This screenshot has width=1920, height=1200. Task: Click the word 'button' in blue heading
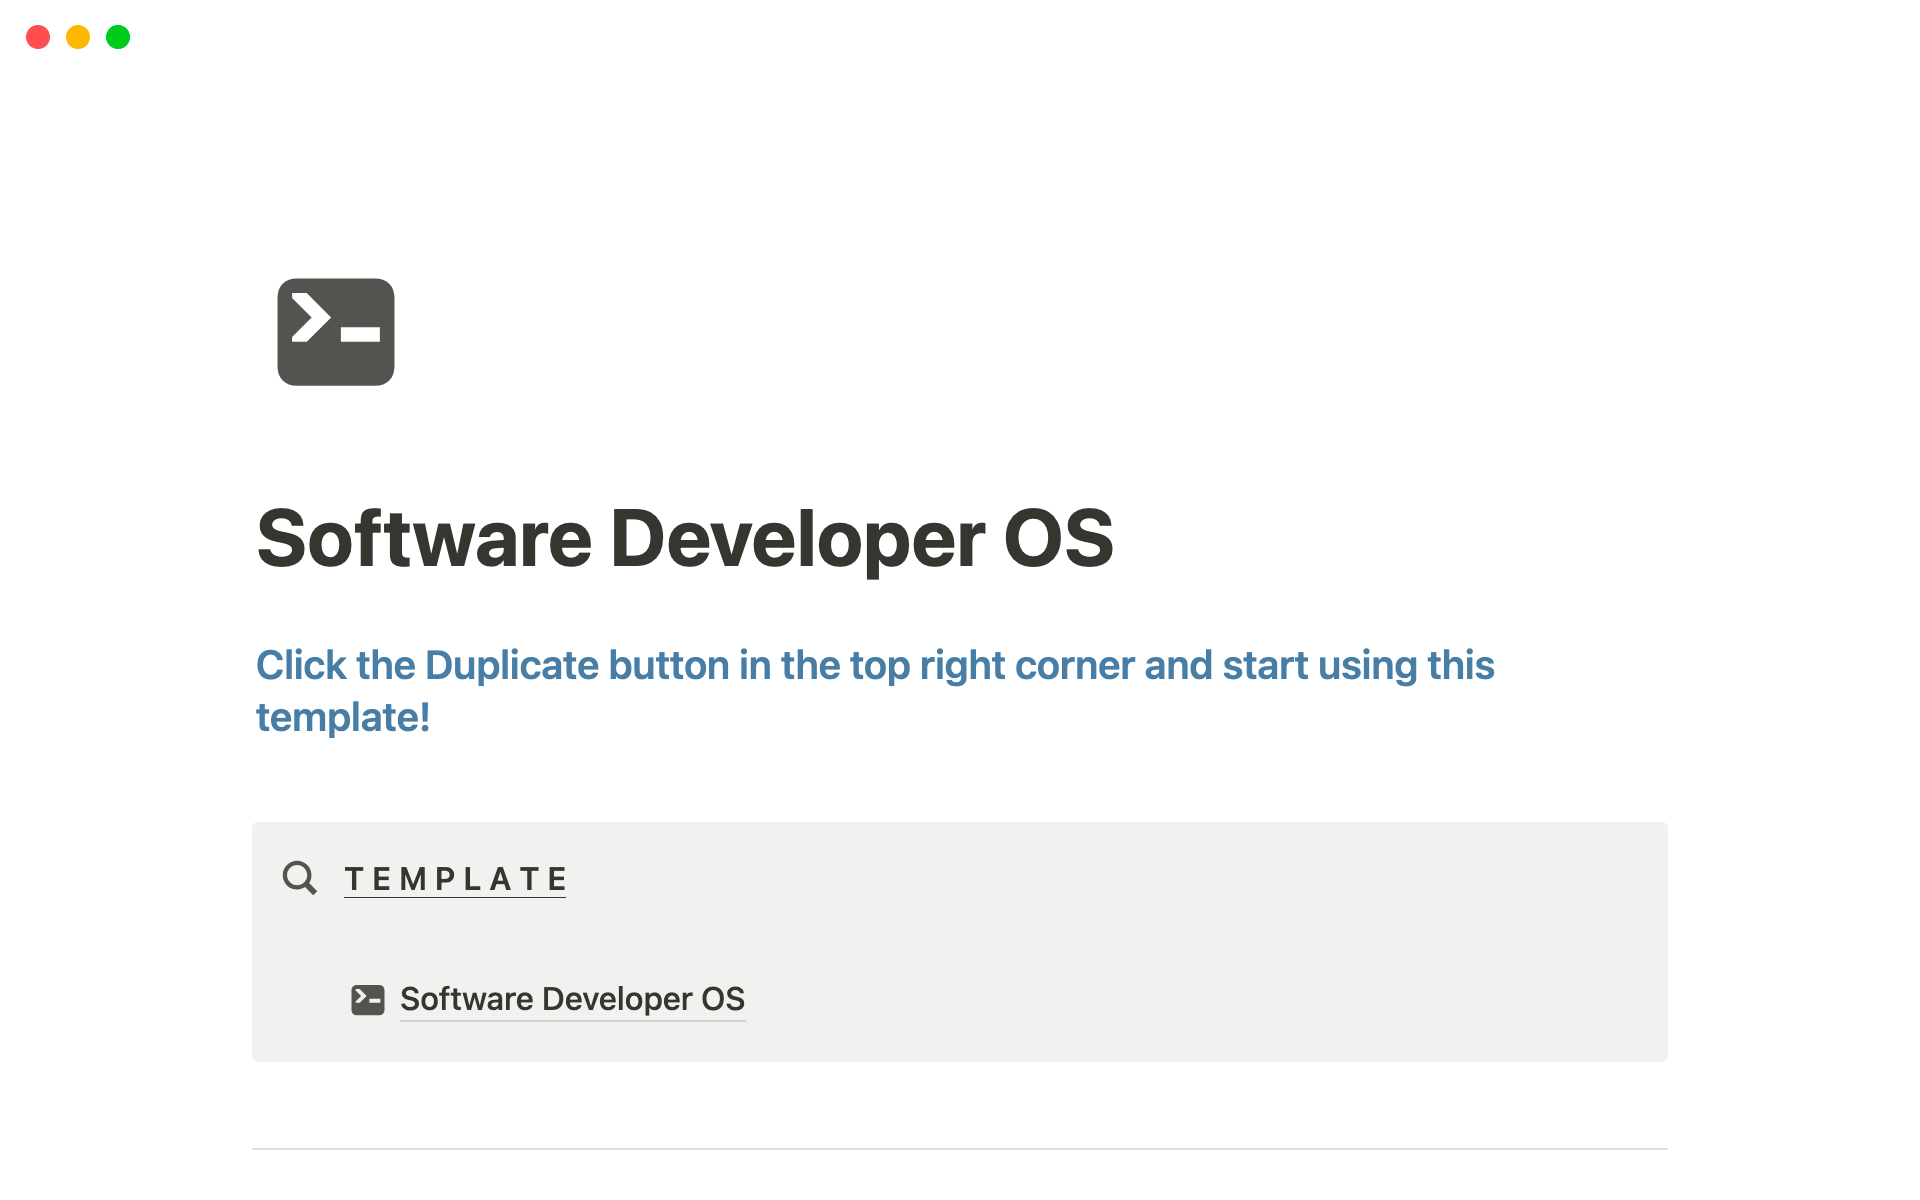tap(668, 666)
